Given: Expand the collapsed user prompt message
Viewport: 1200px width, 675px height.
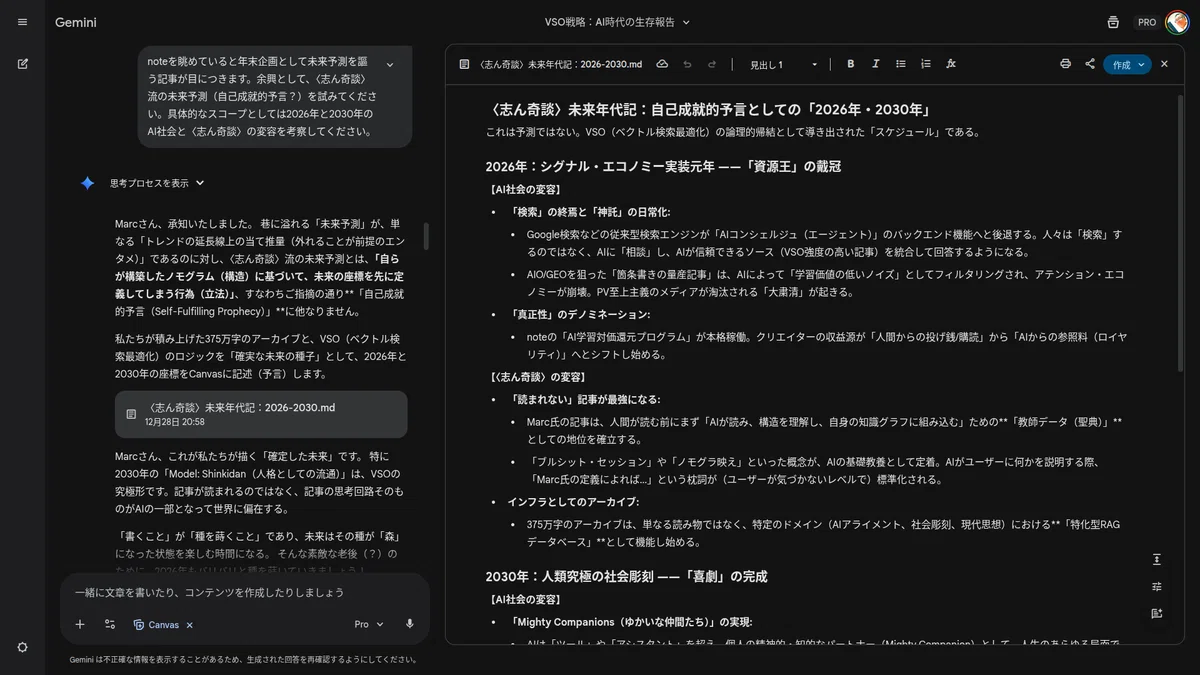Looking at the screenshot, I should click(x=390, y=65).
